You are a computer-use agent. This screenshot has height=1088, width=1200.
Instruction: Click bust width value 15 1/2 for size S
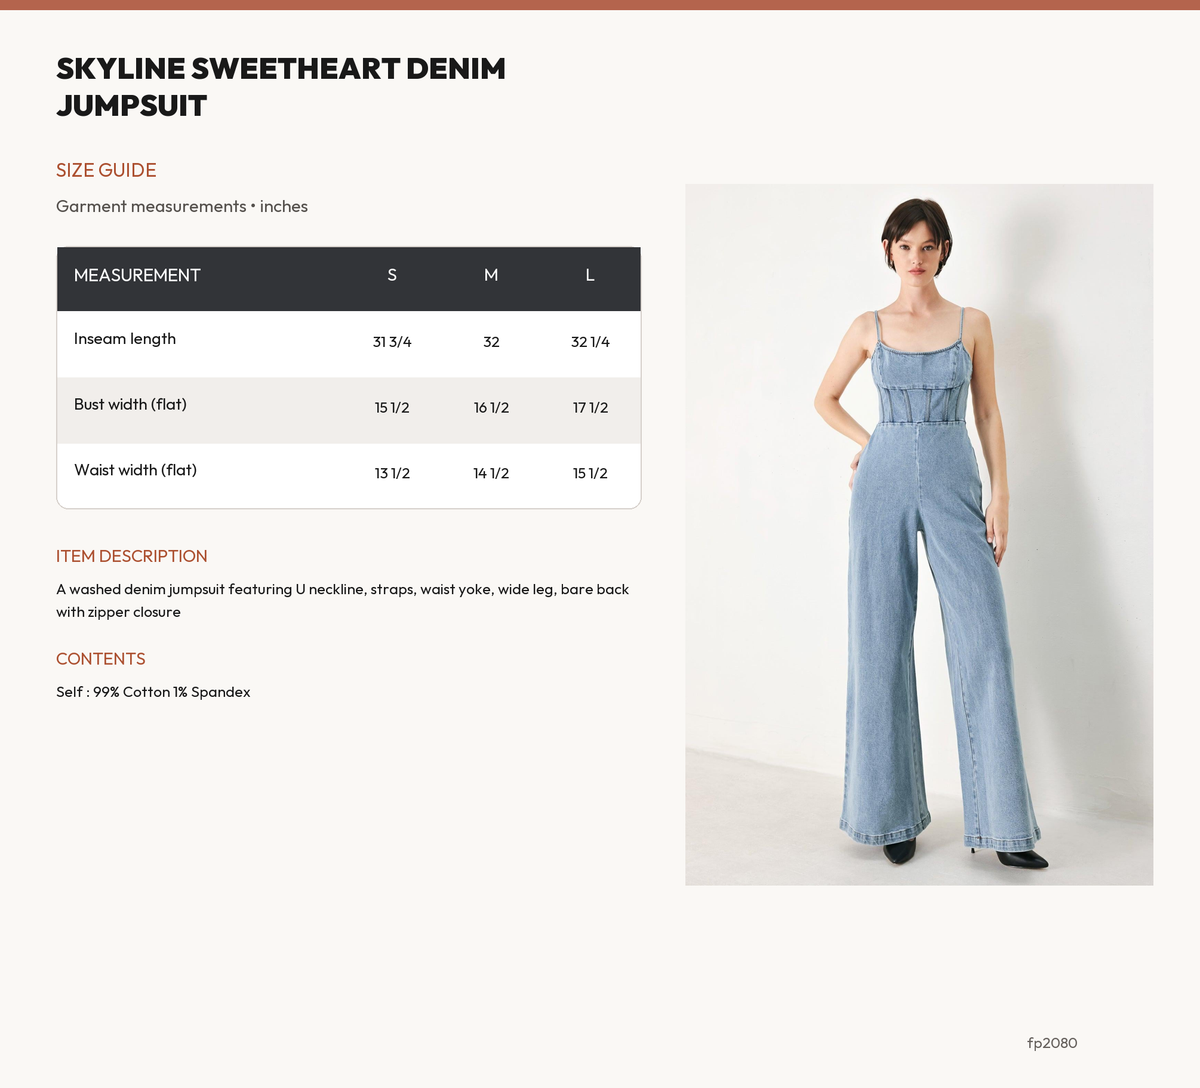click(392, 408)
